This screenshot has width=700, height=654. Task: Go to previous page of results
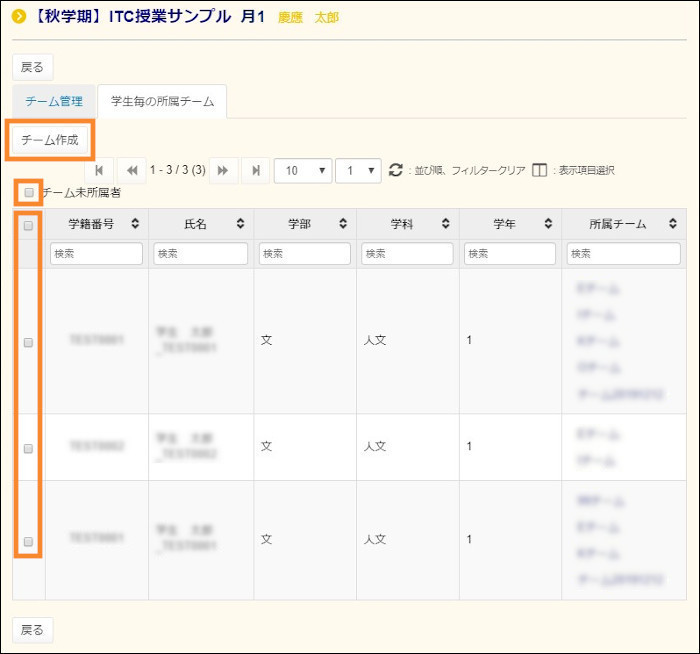pyautogui.click(x=132, y=170)
